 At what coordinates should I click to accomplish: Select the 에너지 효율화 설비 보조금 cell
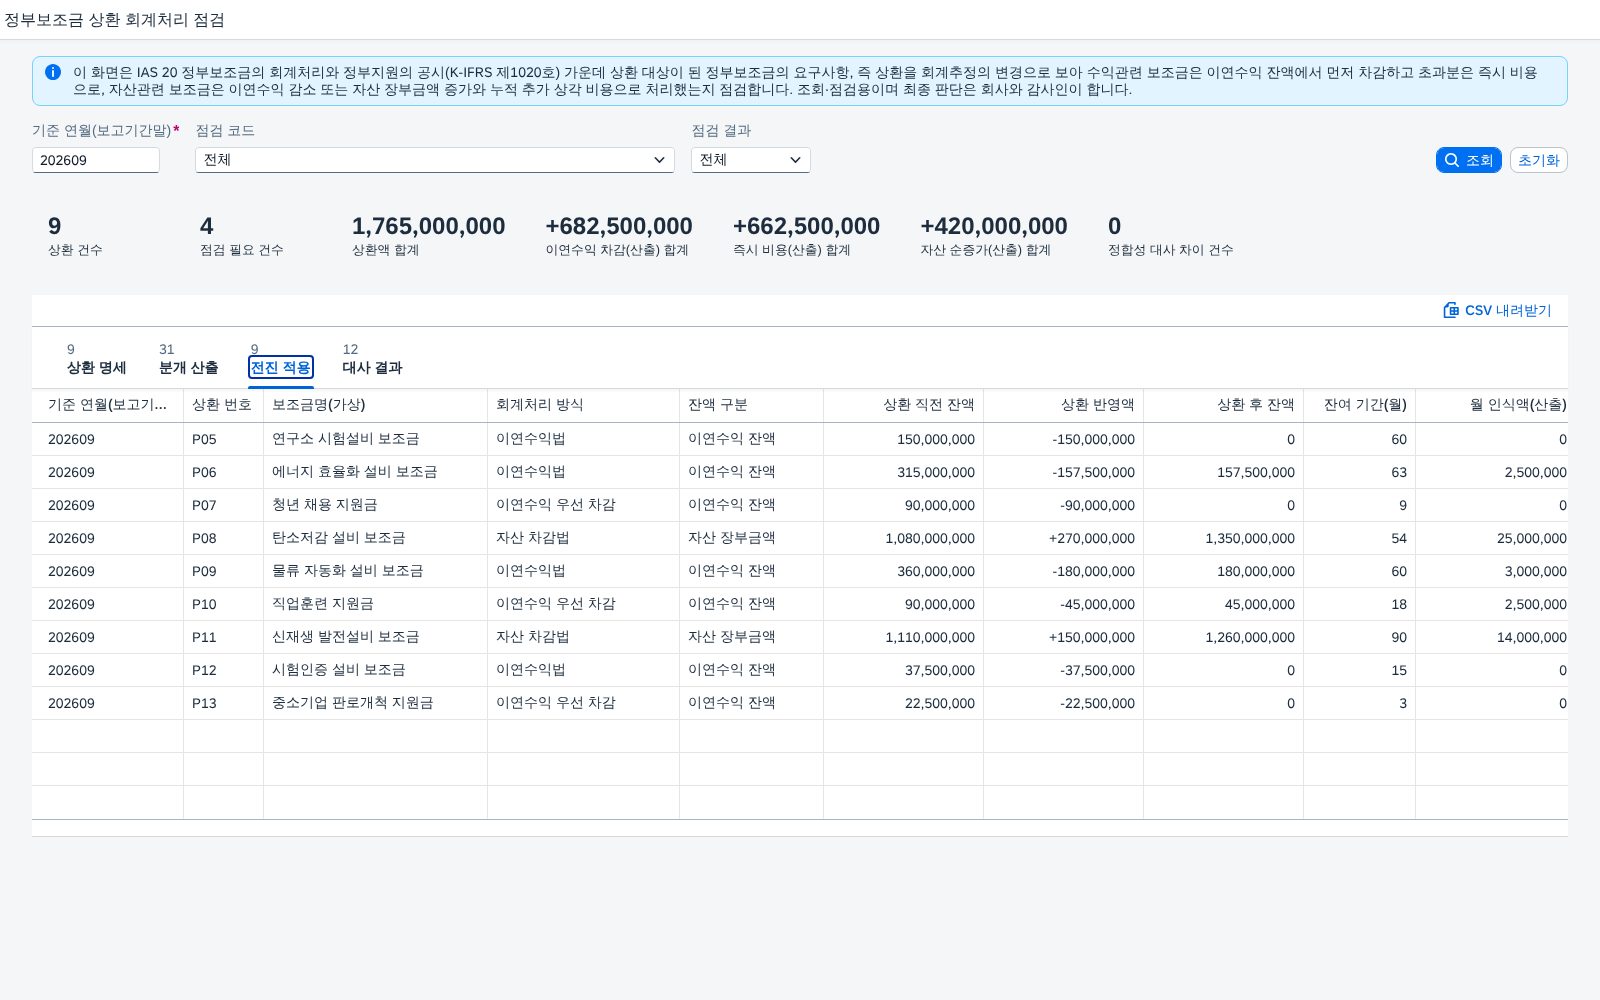375,472
